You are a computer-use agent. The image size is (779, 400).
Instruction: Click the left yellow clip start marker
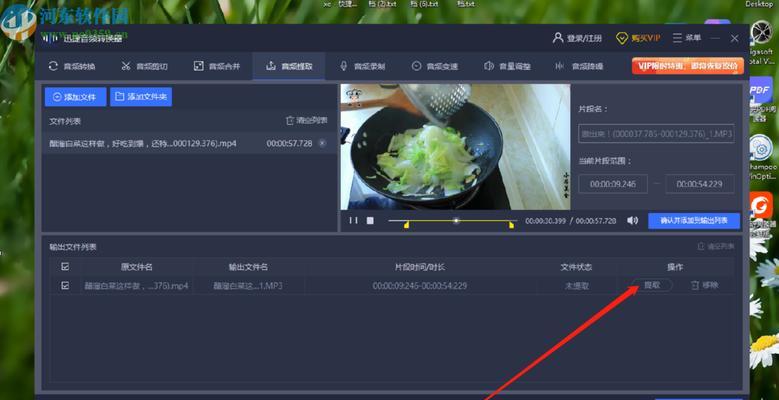click(x=406, y=226)
